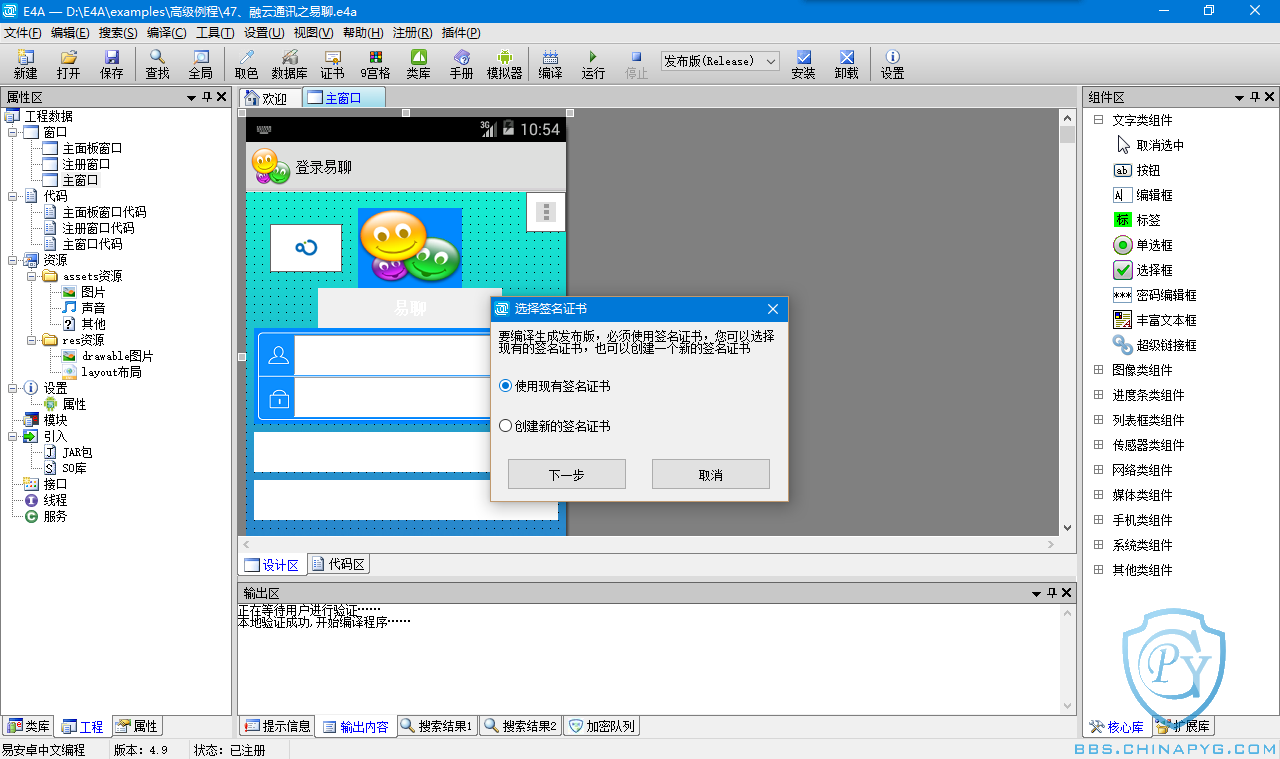Collapse the 资源 tree node
This screenshot has height=759, width=1280.
click(13, 260)
